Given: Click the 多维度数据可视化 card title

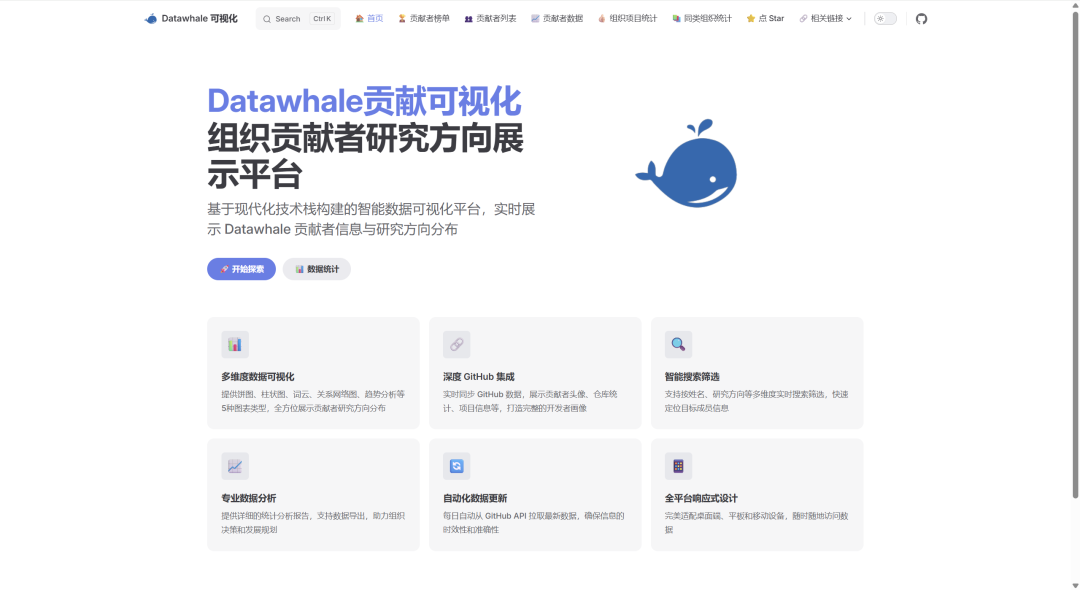Looking at the screenshot, I should click(x=258, y=377).
